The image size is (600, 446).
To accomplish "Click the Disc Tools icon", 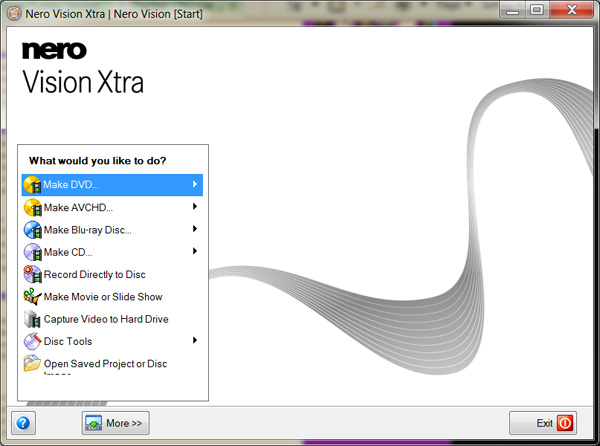I will pos(33,341).
